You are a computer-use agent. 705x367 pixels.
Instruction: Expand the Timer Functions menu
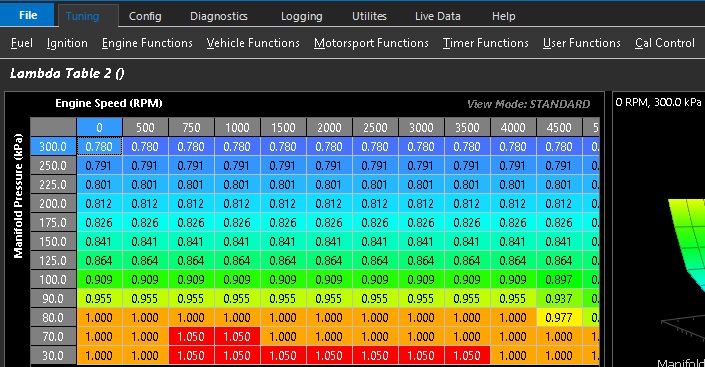(486, 43)
